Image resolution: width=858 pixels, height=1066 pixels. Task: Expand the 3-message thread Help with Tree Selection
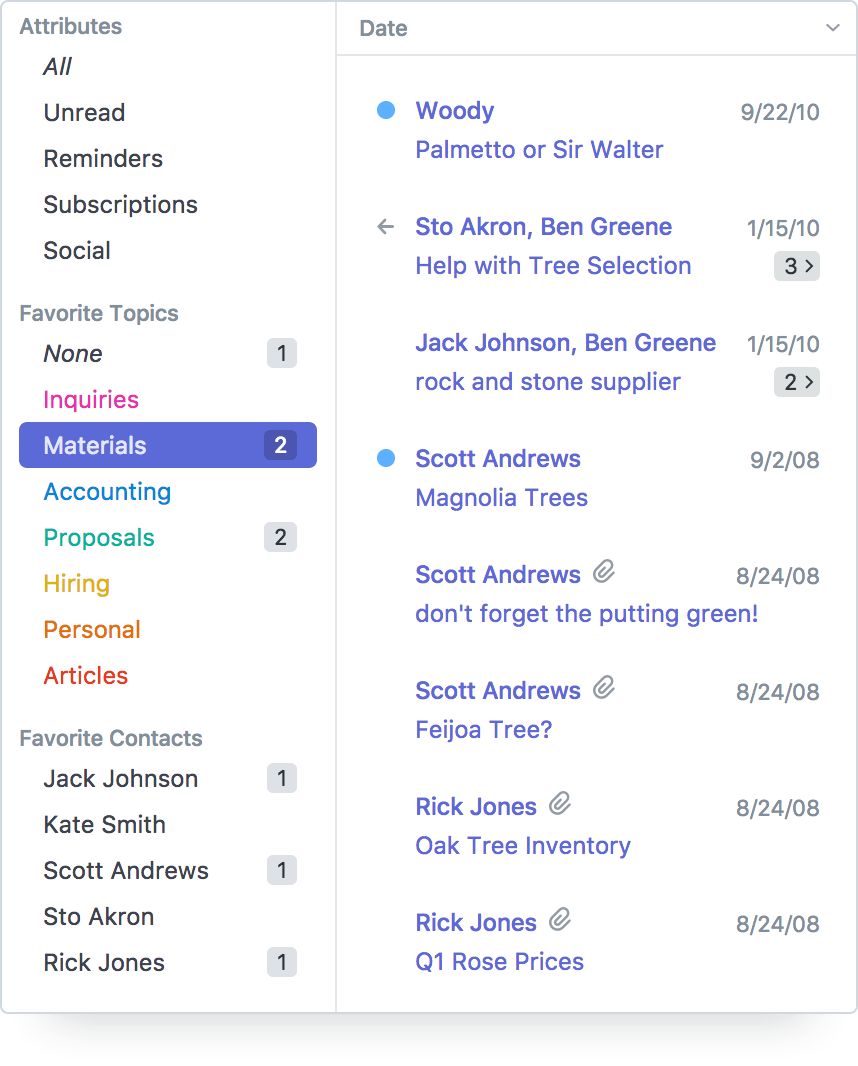pos(796,266)
